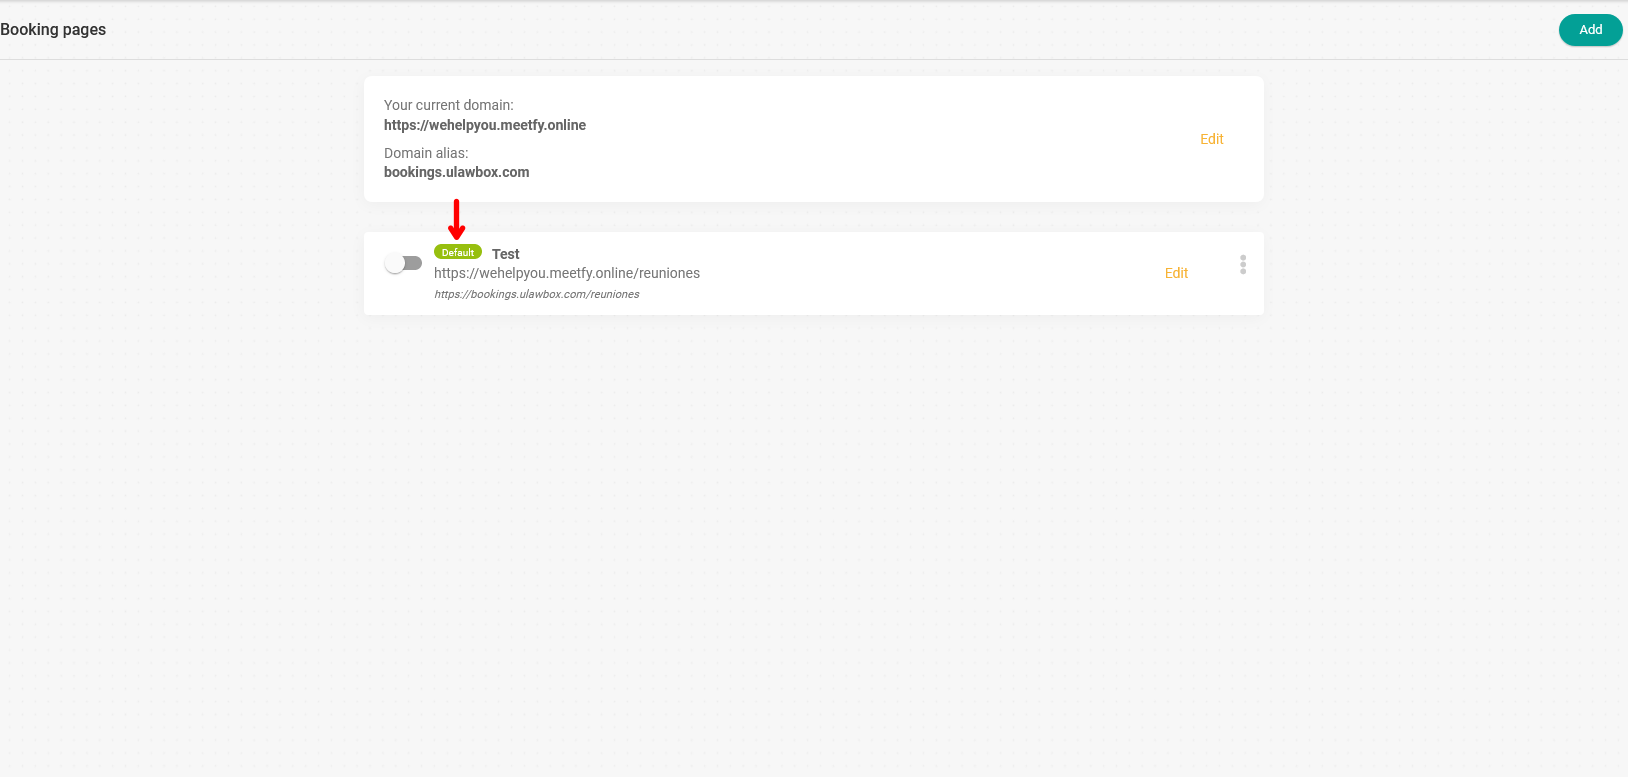Click the Add booking page button
This screenshot has width=1628, height=777.
[1590, 30]
